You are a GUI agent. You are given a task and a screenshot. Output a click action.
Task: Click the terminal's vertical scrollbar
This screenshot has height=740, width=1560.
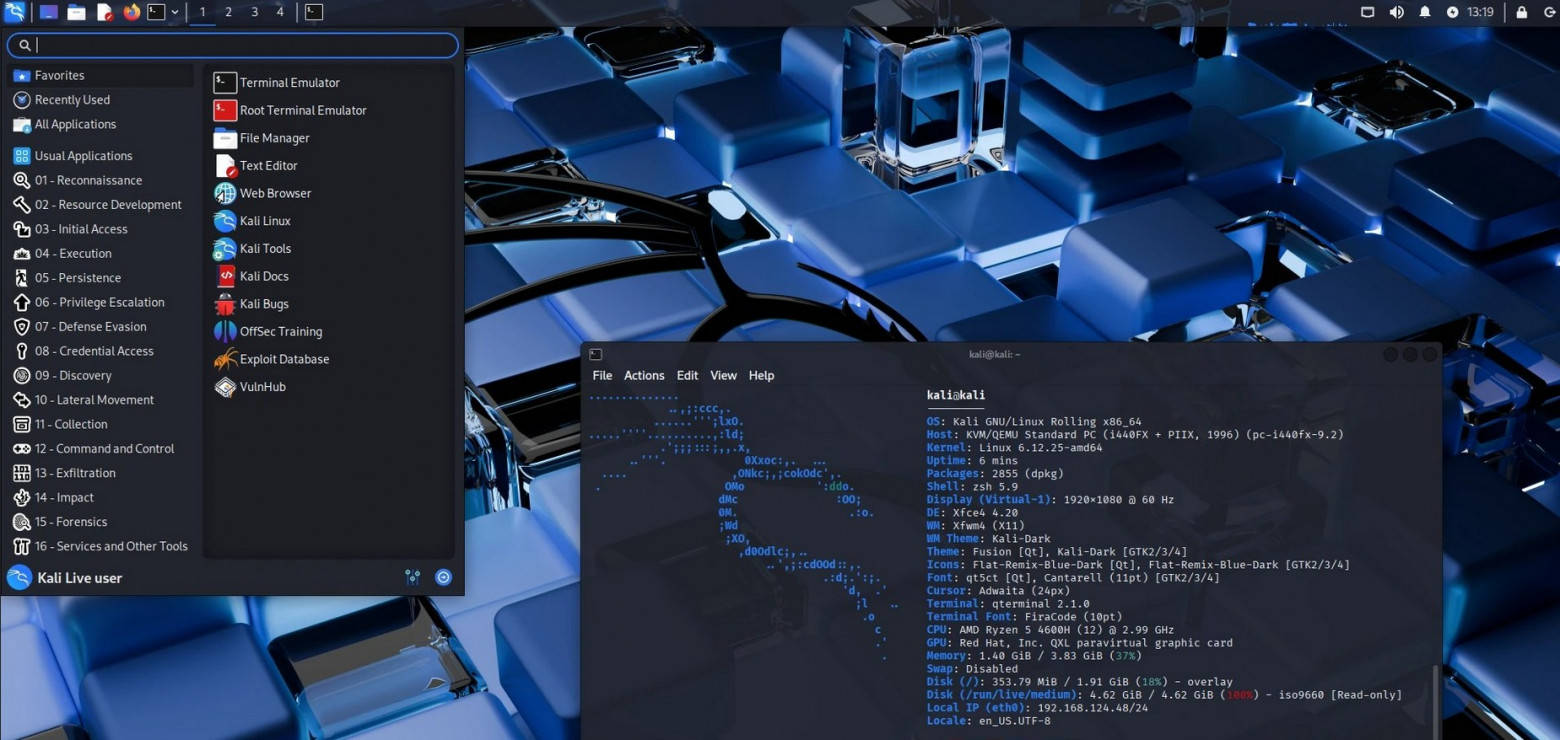click(x=1435, y=700)
